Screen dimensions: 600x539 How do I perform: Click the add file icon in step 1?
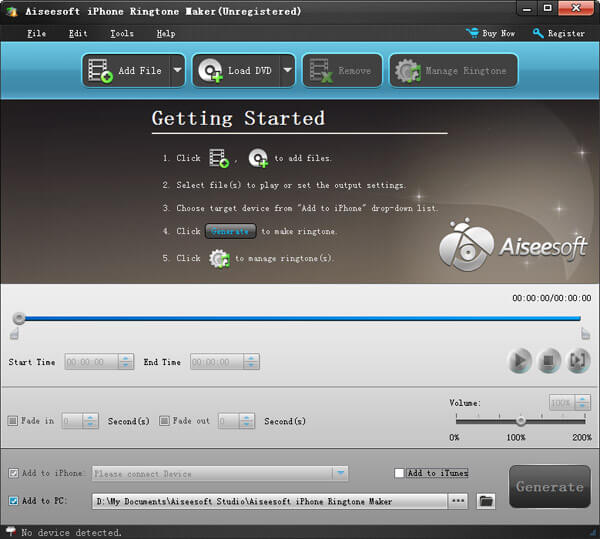click(219, 158)
